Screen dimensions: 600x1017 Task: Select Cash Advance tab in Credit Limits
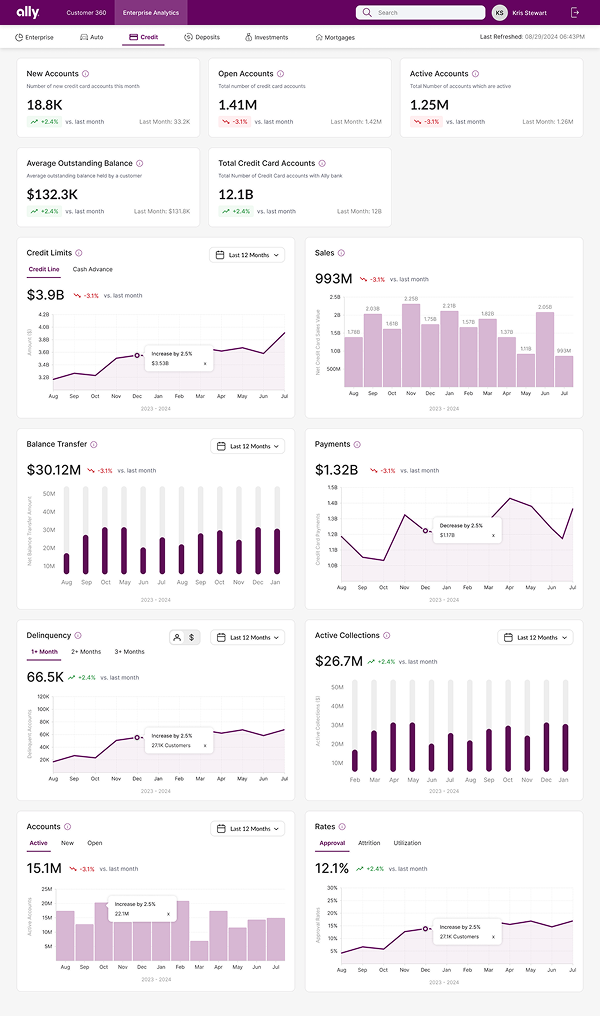93,269
